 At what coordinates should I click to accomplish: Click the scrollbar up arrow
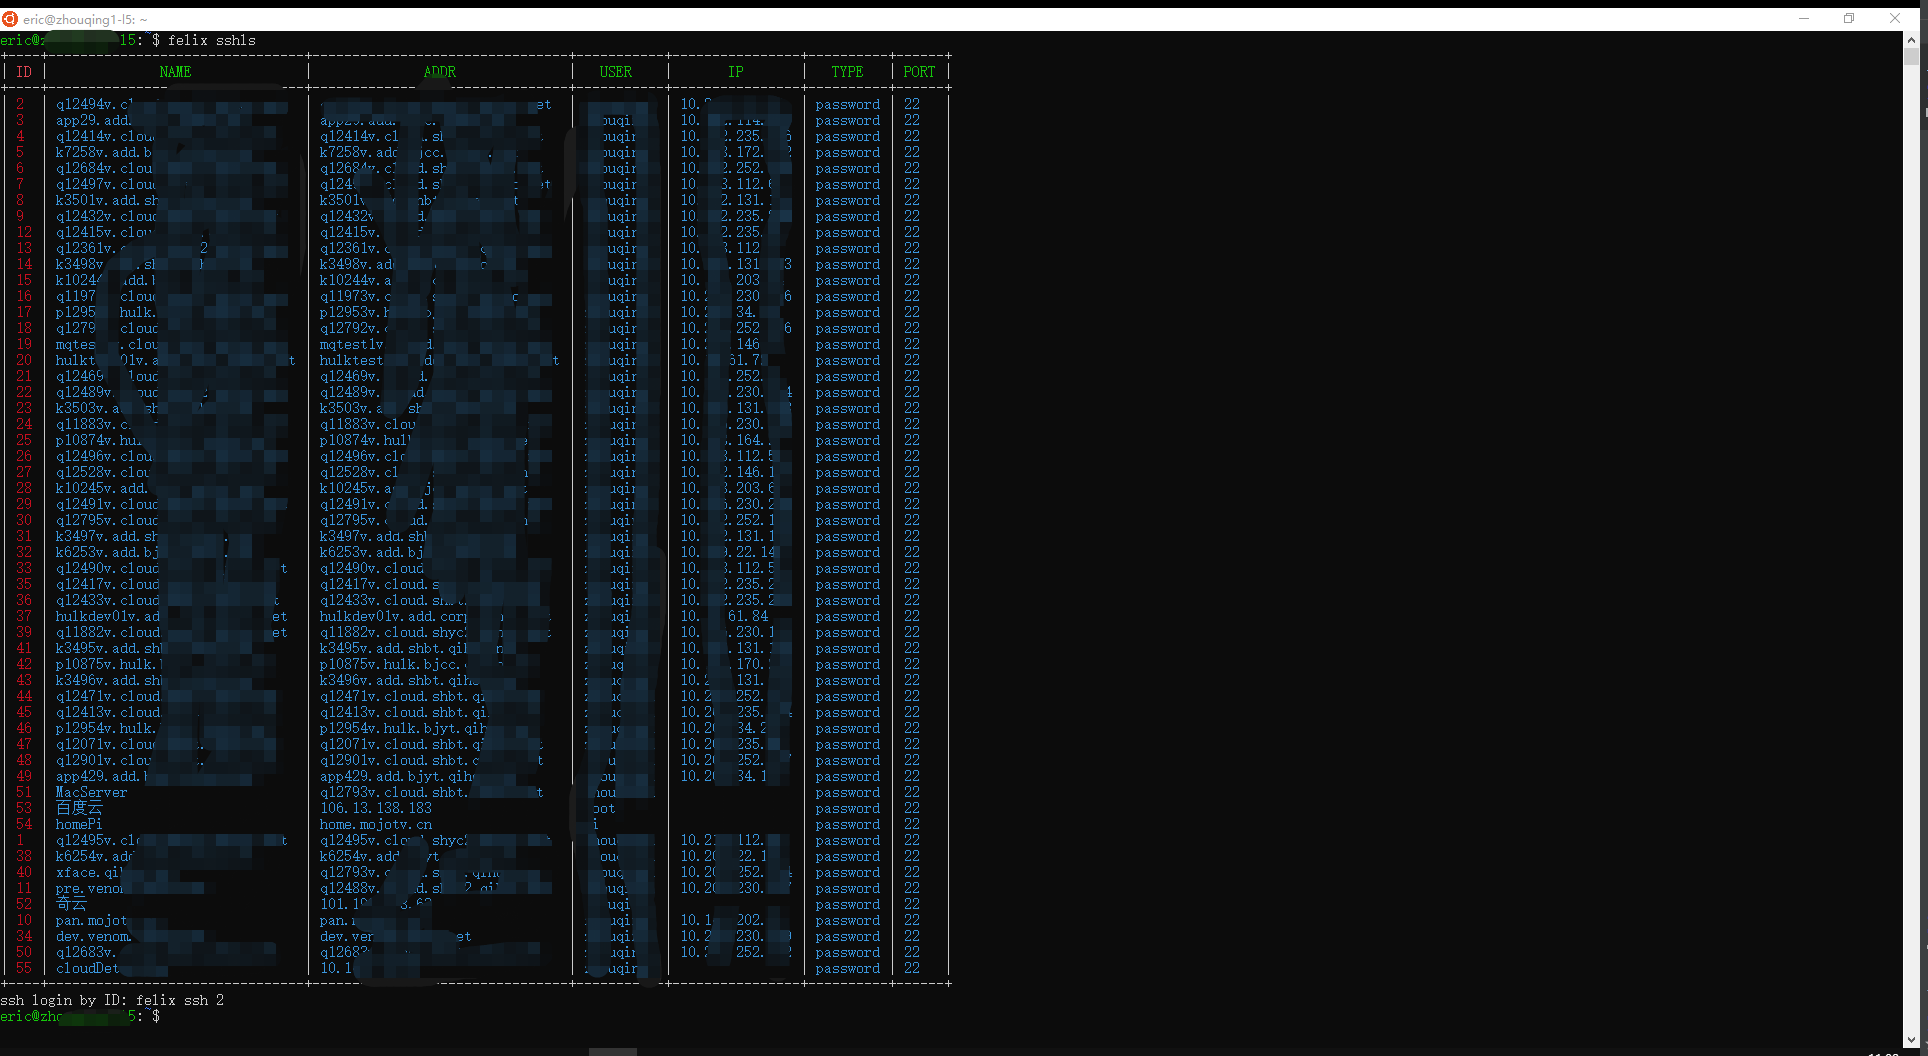coord(1911,41)
